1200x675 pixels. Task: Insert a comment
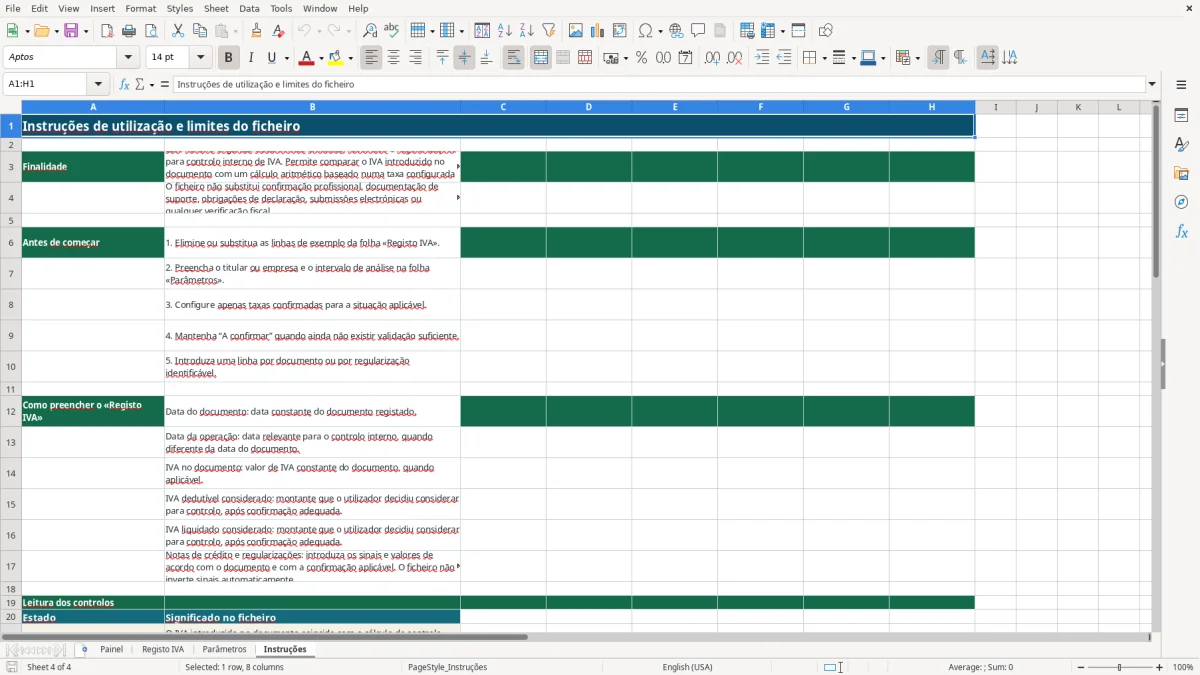[x=698, y=31]
